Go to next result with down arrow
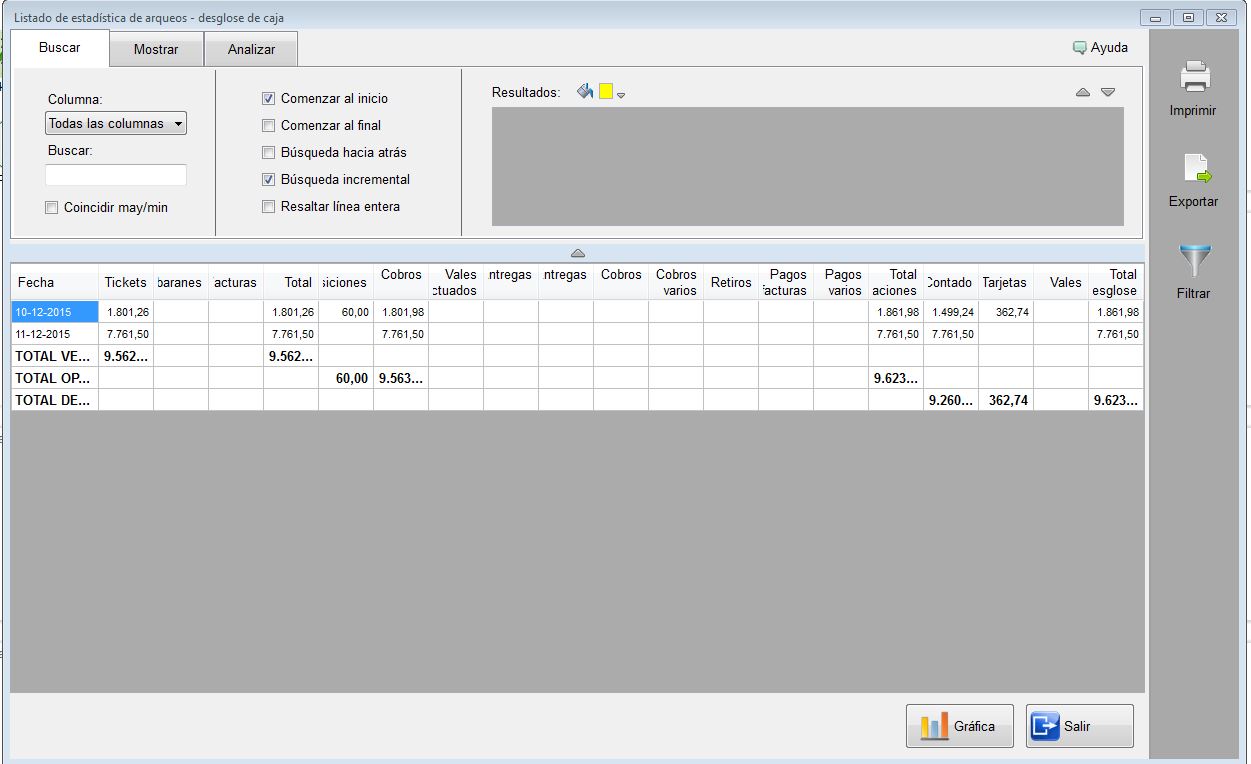The width and height of the screenshot is (1251, 764). tap(1108, 93)
